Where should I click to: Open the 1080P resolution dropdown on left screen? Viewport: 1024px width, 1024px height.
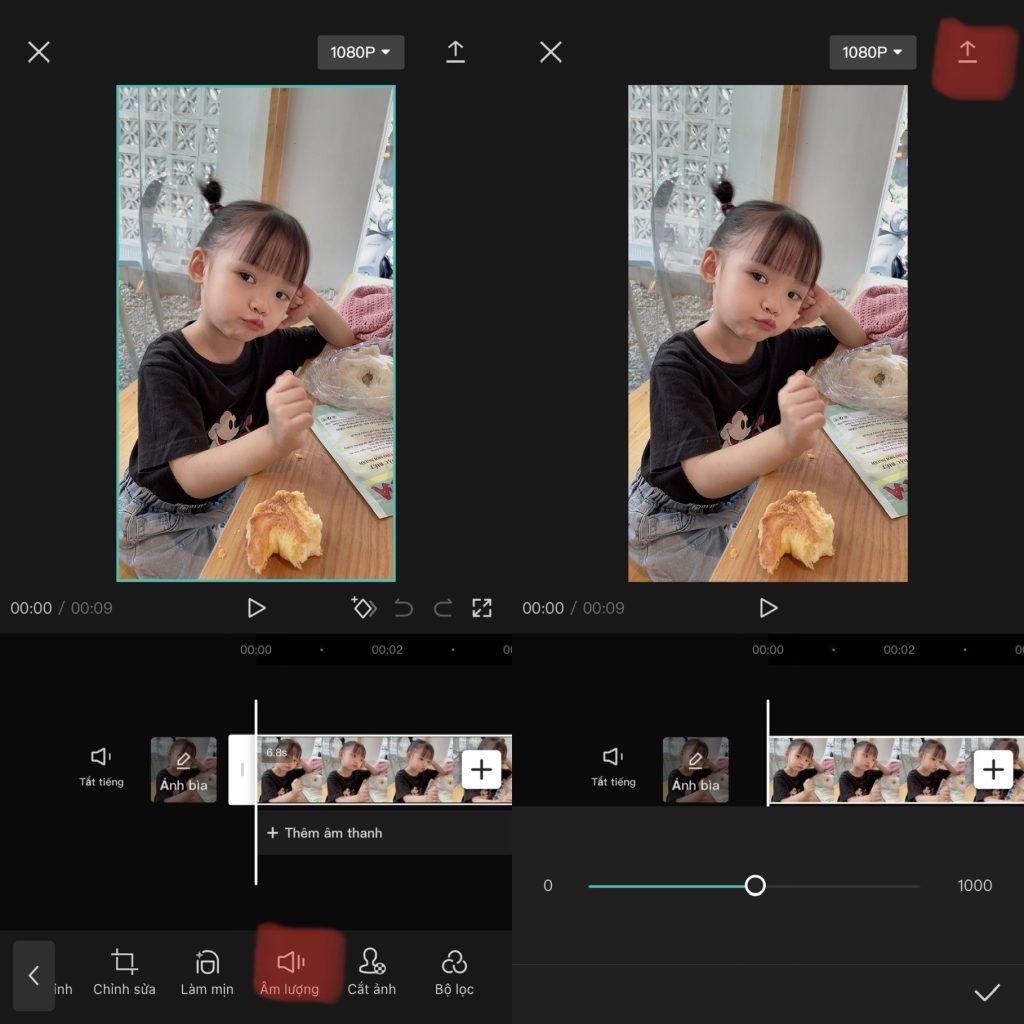point(360,52)
